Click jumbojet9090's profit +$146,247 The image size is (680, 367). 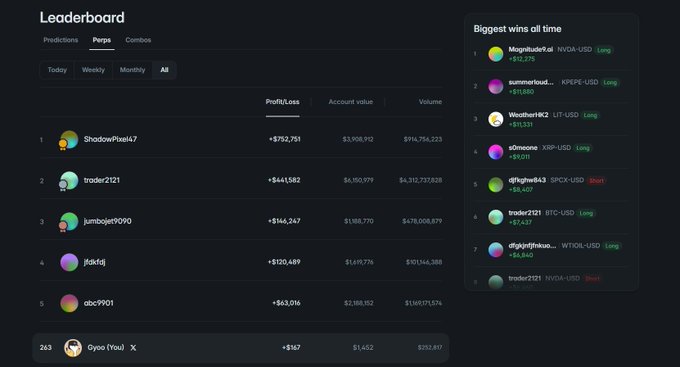coord(284,221)
